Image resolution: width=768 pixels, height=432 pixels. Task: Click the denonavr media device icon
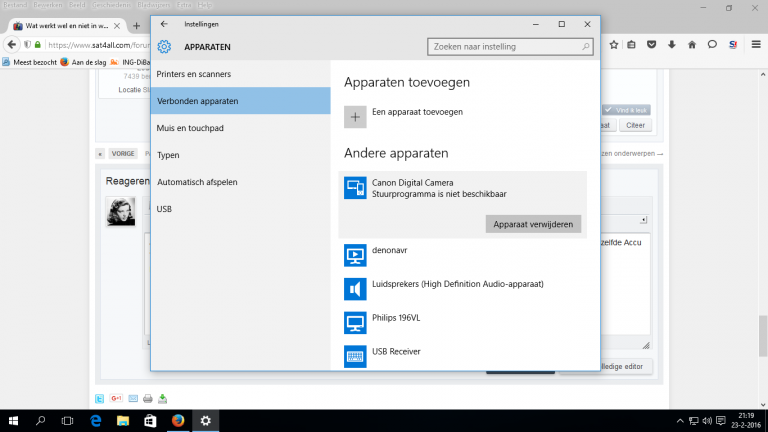tap(355, 256)
